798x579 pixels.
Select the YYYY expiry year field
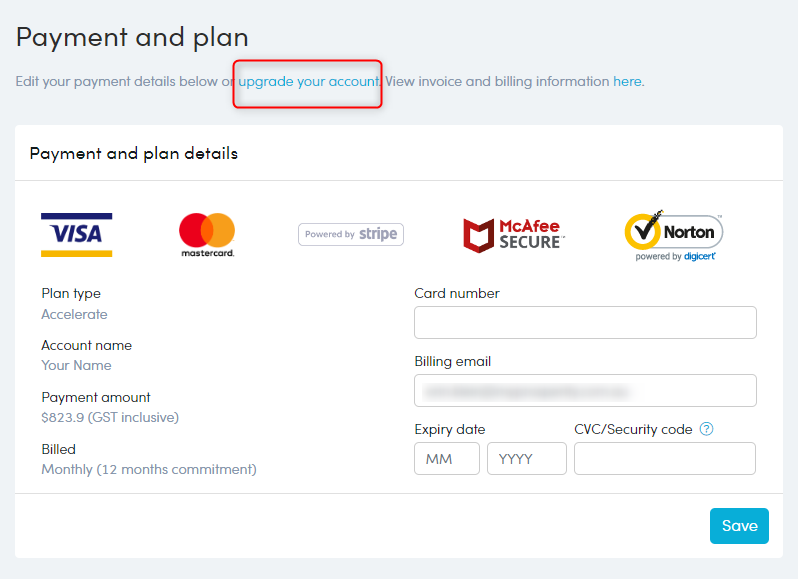pyautogui.click(x=527, y=458)
